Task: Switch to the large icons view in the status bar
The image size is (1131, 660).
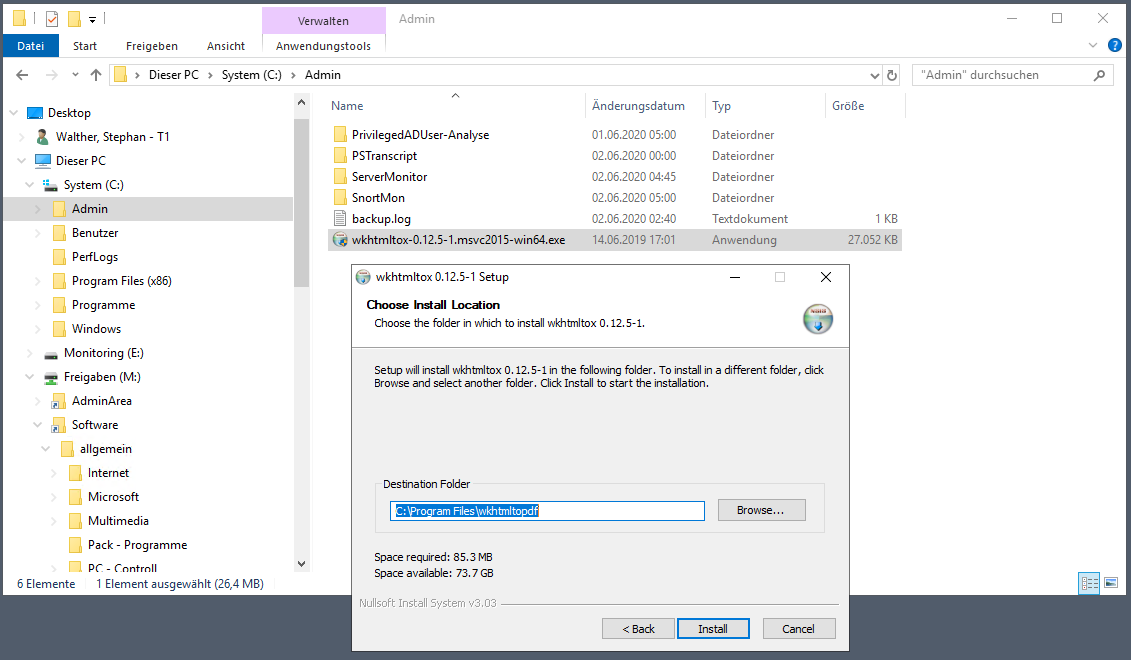Action: coord(1111,583)
